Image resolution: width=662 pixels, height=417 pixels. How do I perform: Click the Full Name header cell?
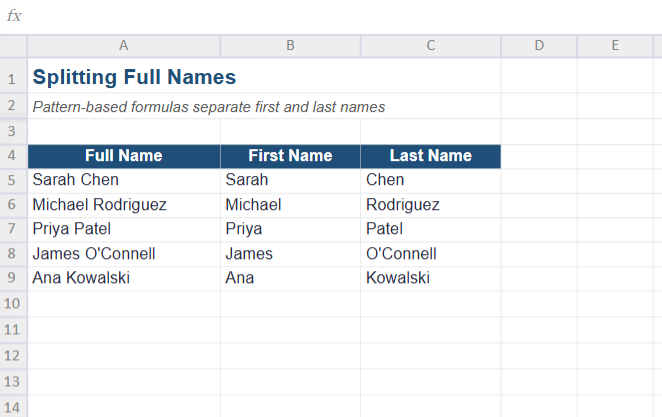pos(124,156)
